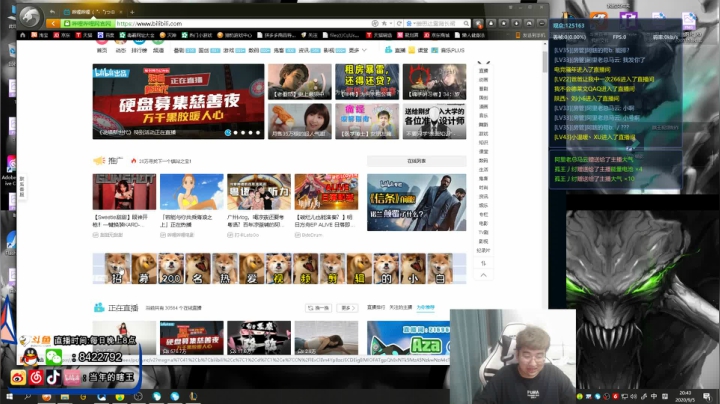This screenshot has height=404, width=720.
Task: Click the taskbar search magnifier icon
Action: 28,396
